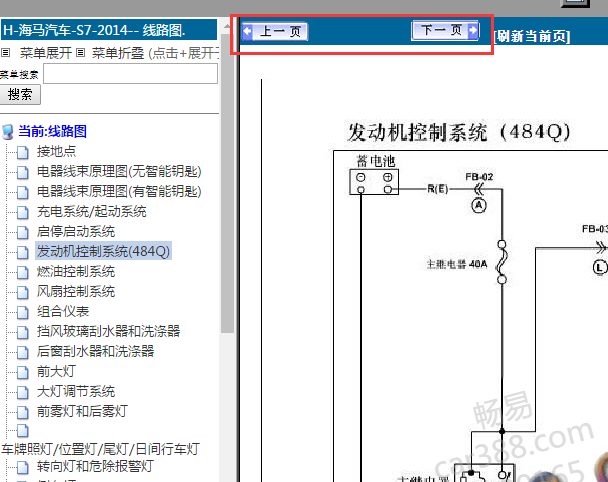The width and height of the screenshot is (608, 482).
Task: Click page icon next to 后窗刮水器和洗涤器
Action: pyautogui.click(x=23, y=352)
